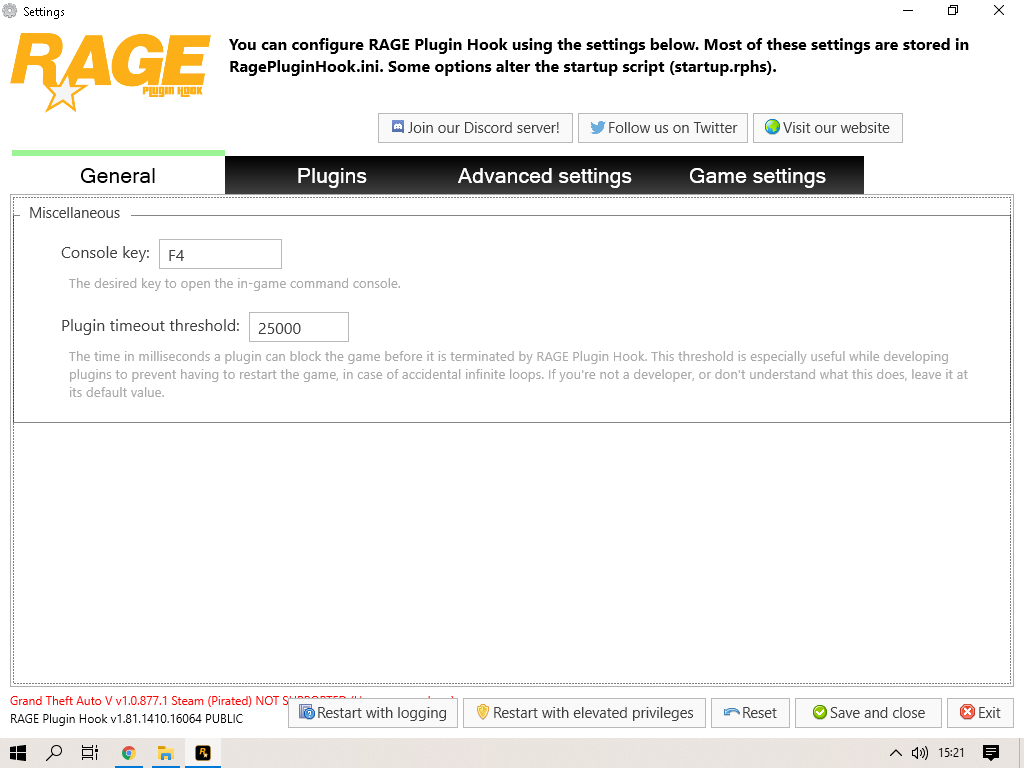Switch to the General tab
The image size is (1024, 768).
point(118,175)
